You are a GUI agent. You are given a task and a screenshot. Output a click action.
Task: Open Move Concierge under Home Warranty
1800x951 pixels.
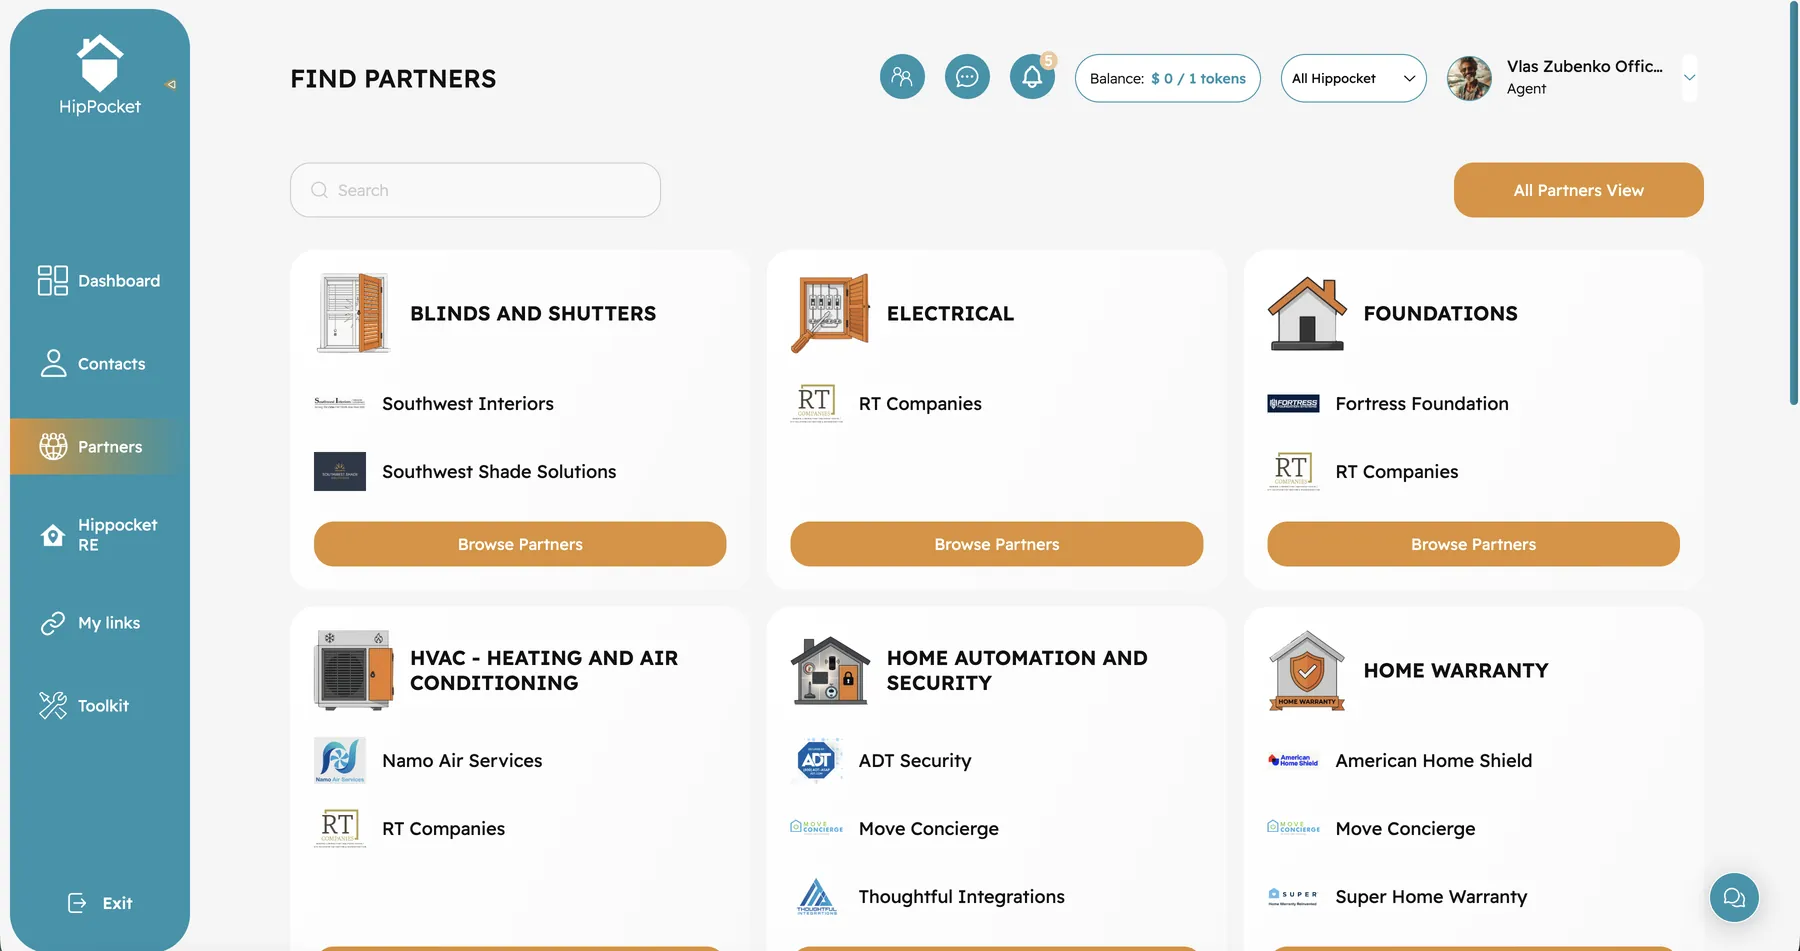pyautogui.click(x=1406, y=829)
